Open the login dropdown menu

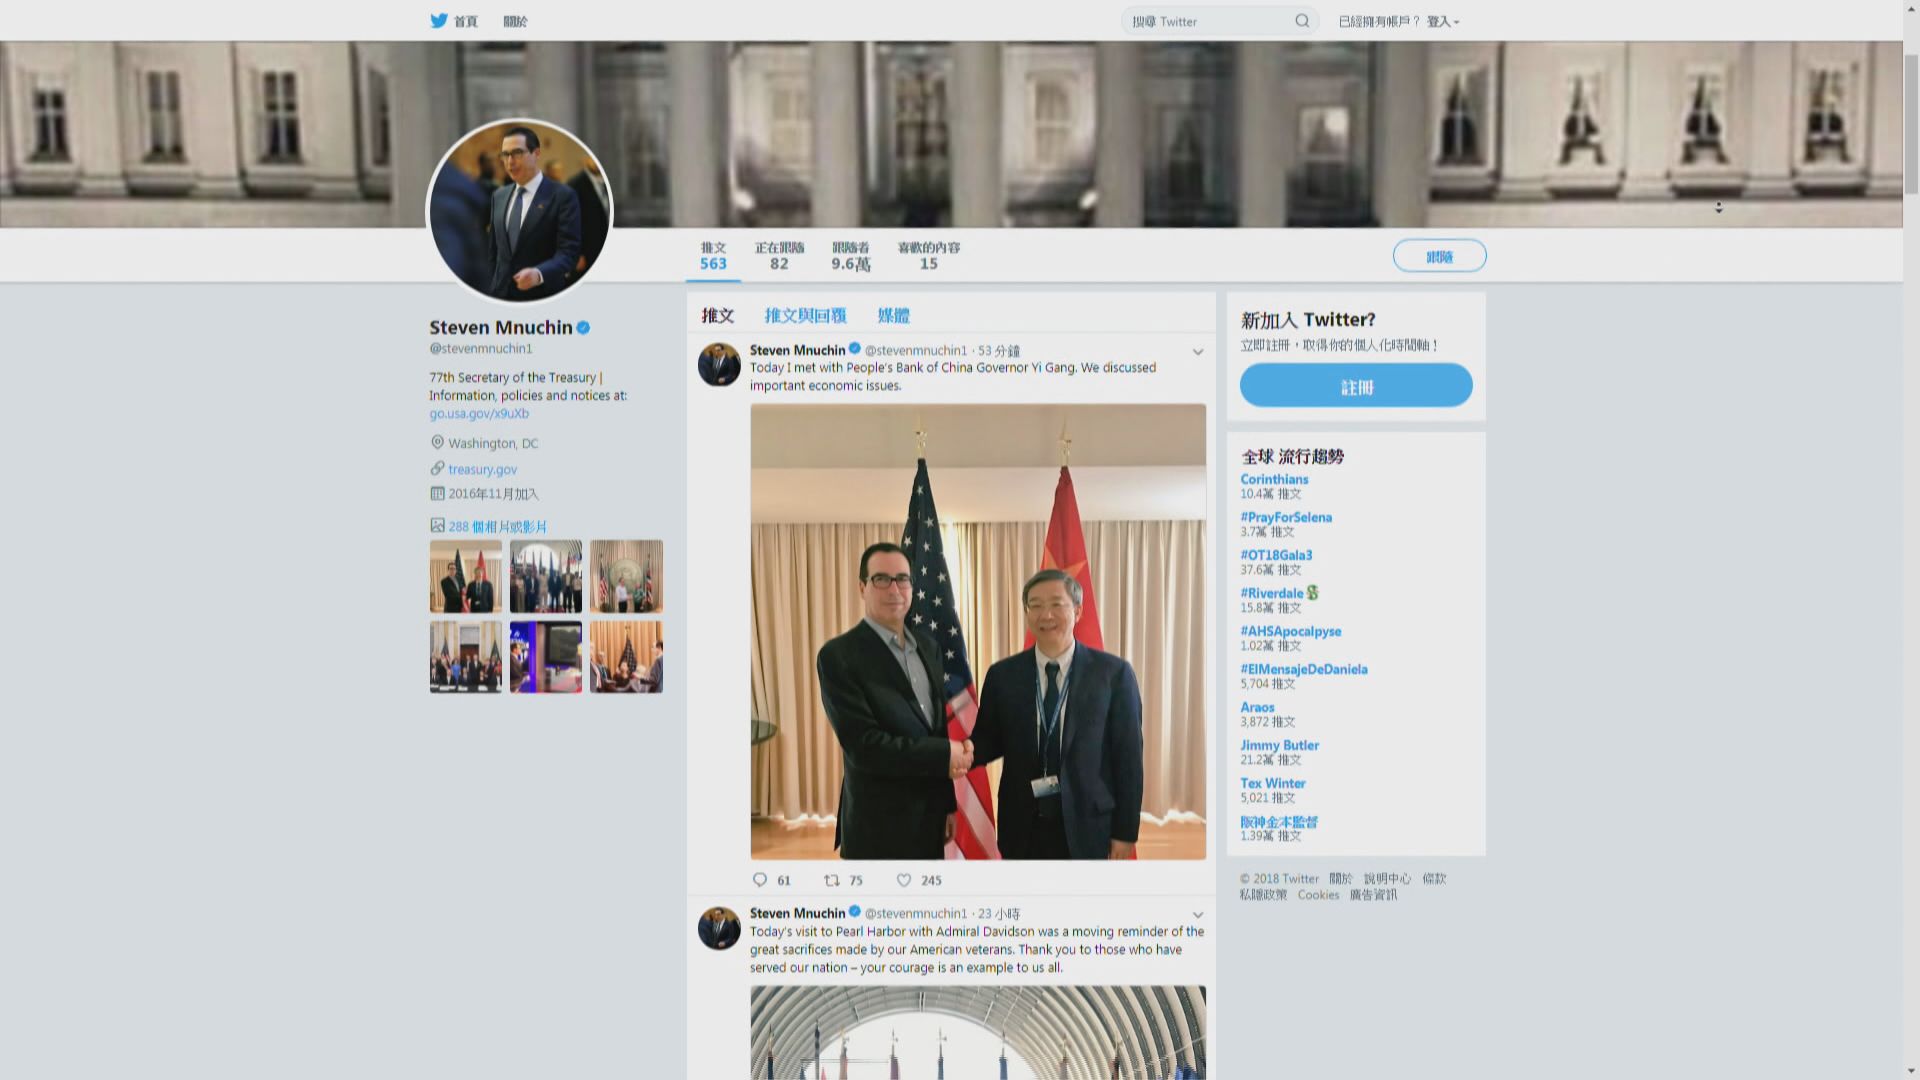[1444, 21]
